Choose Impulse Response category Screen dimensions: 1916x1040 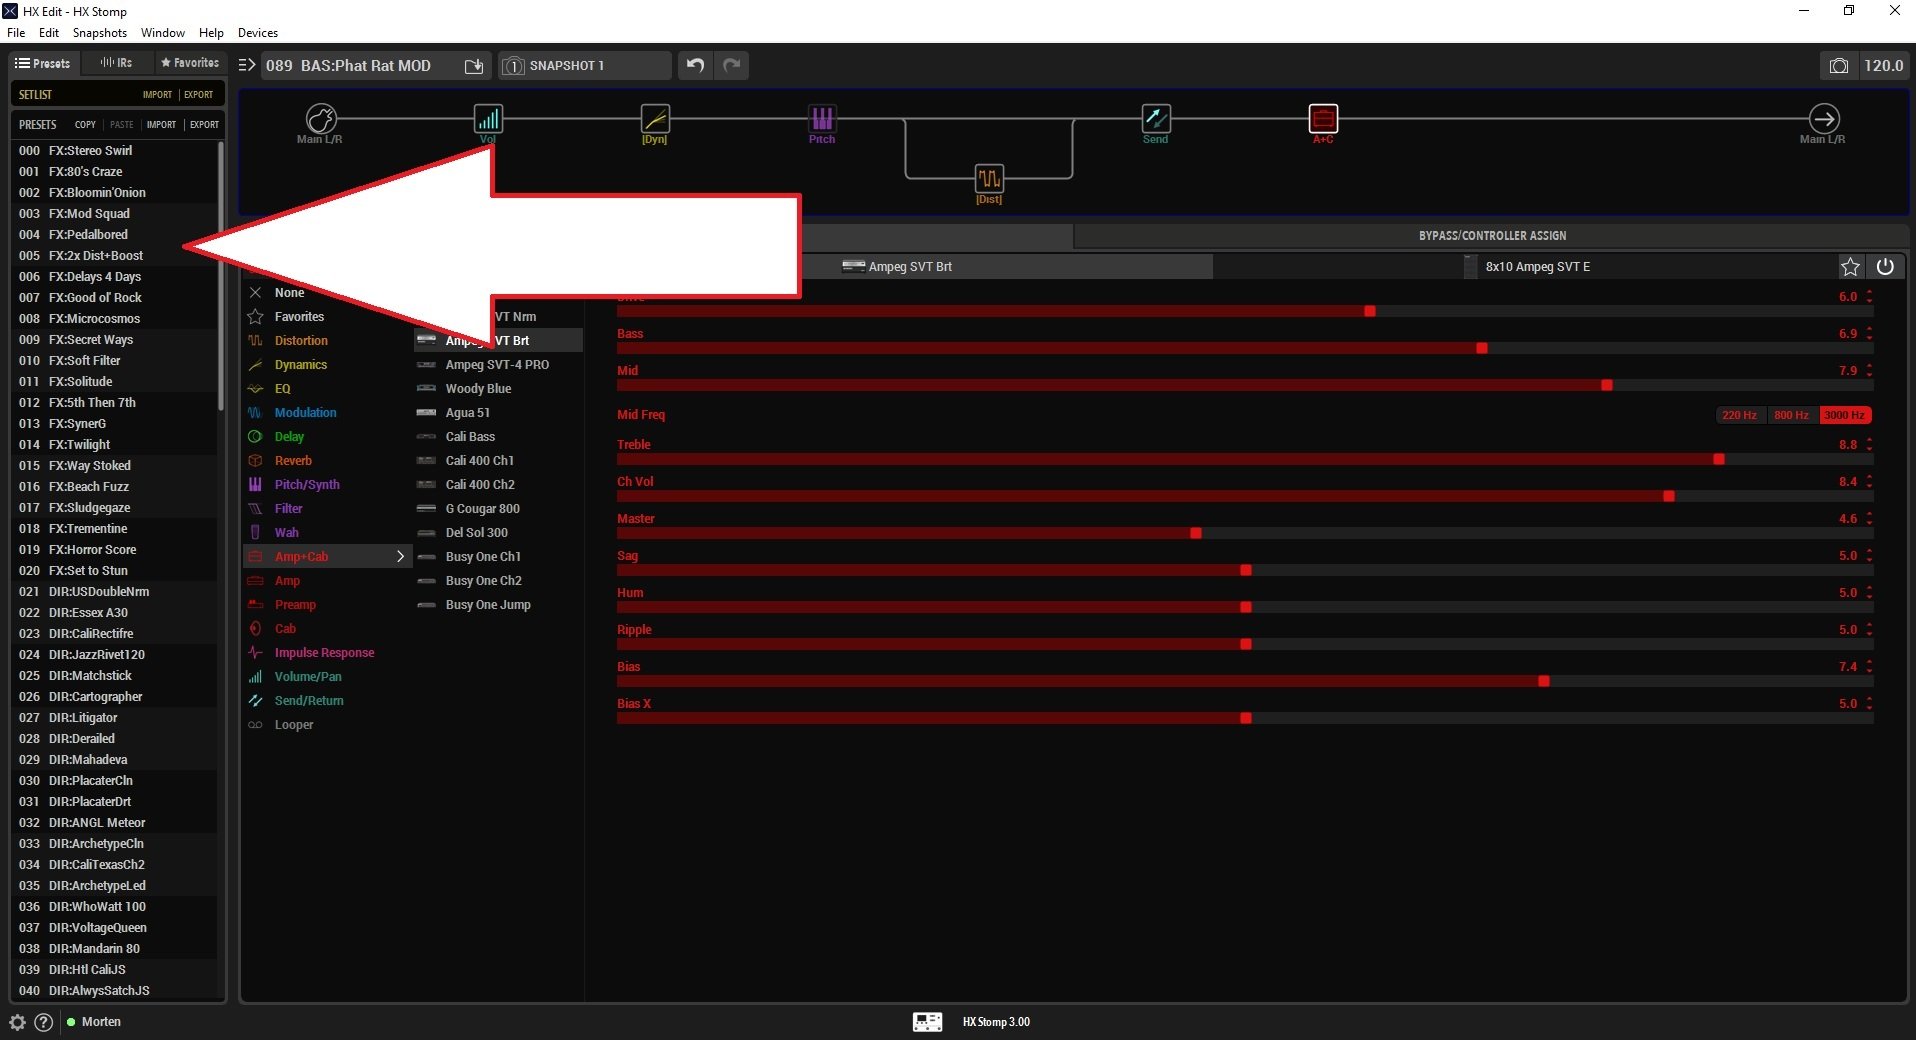pyautogui.click(x=324, y=653)
